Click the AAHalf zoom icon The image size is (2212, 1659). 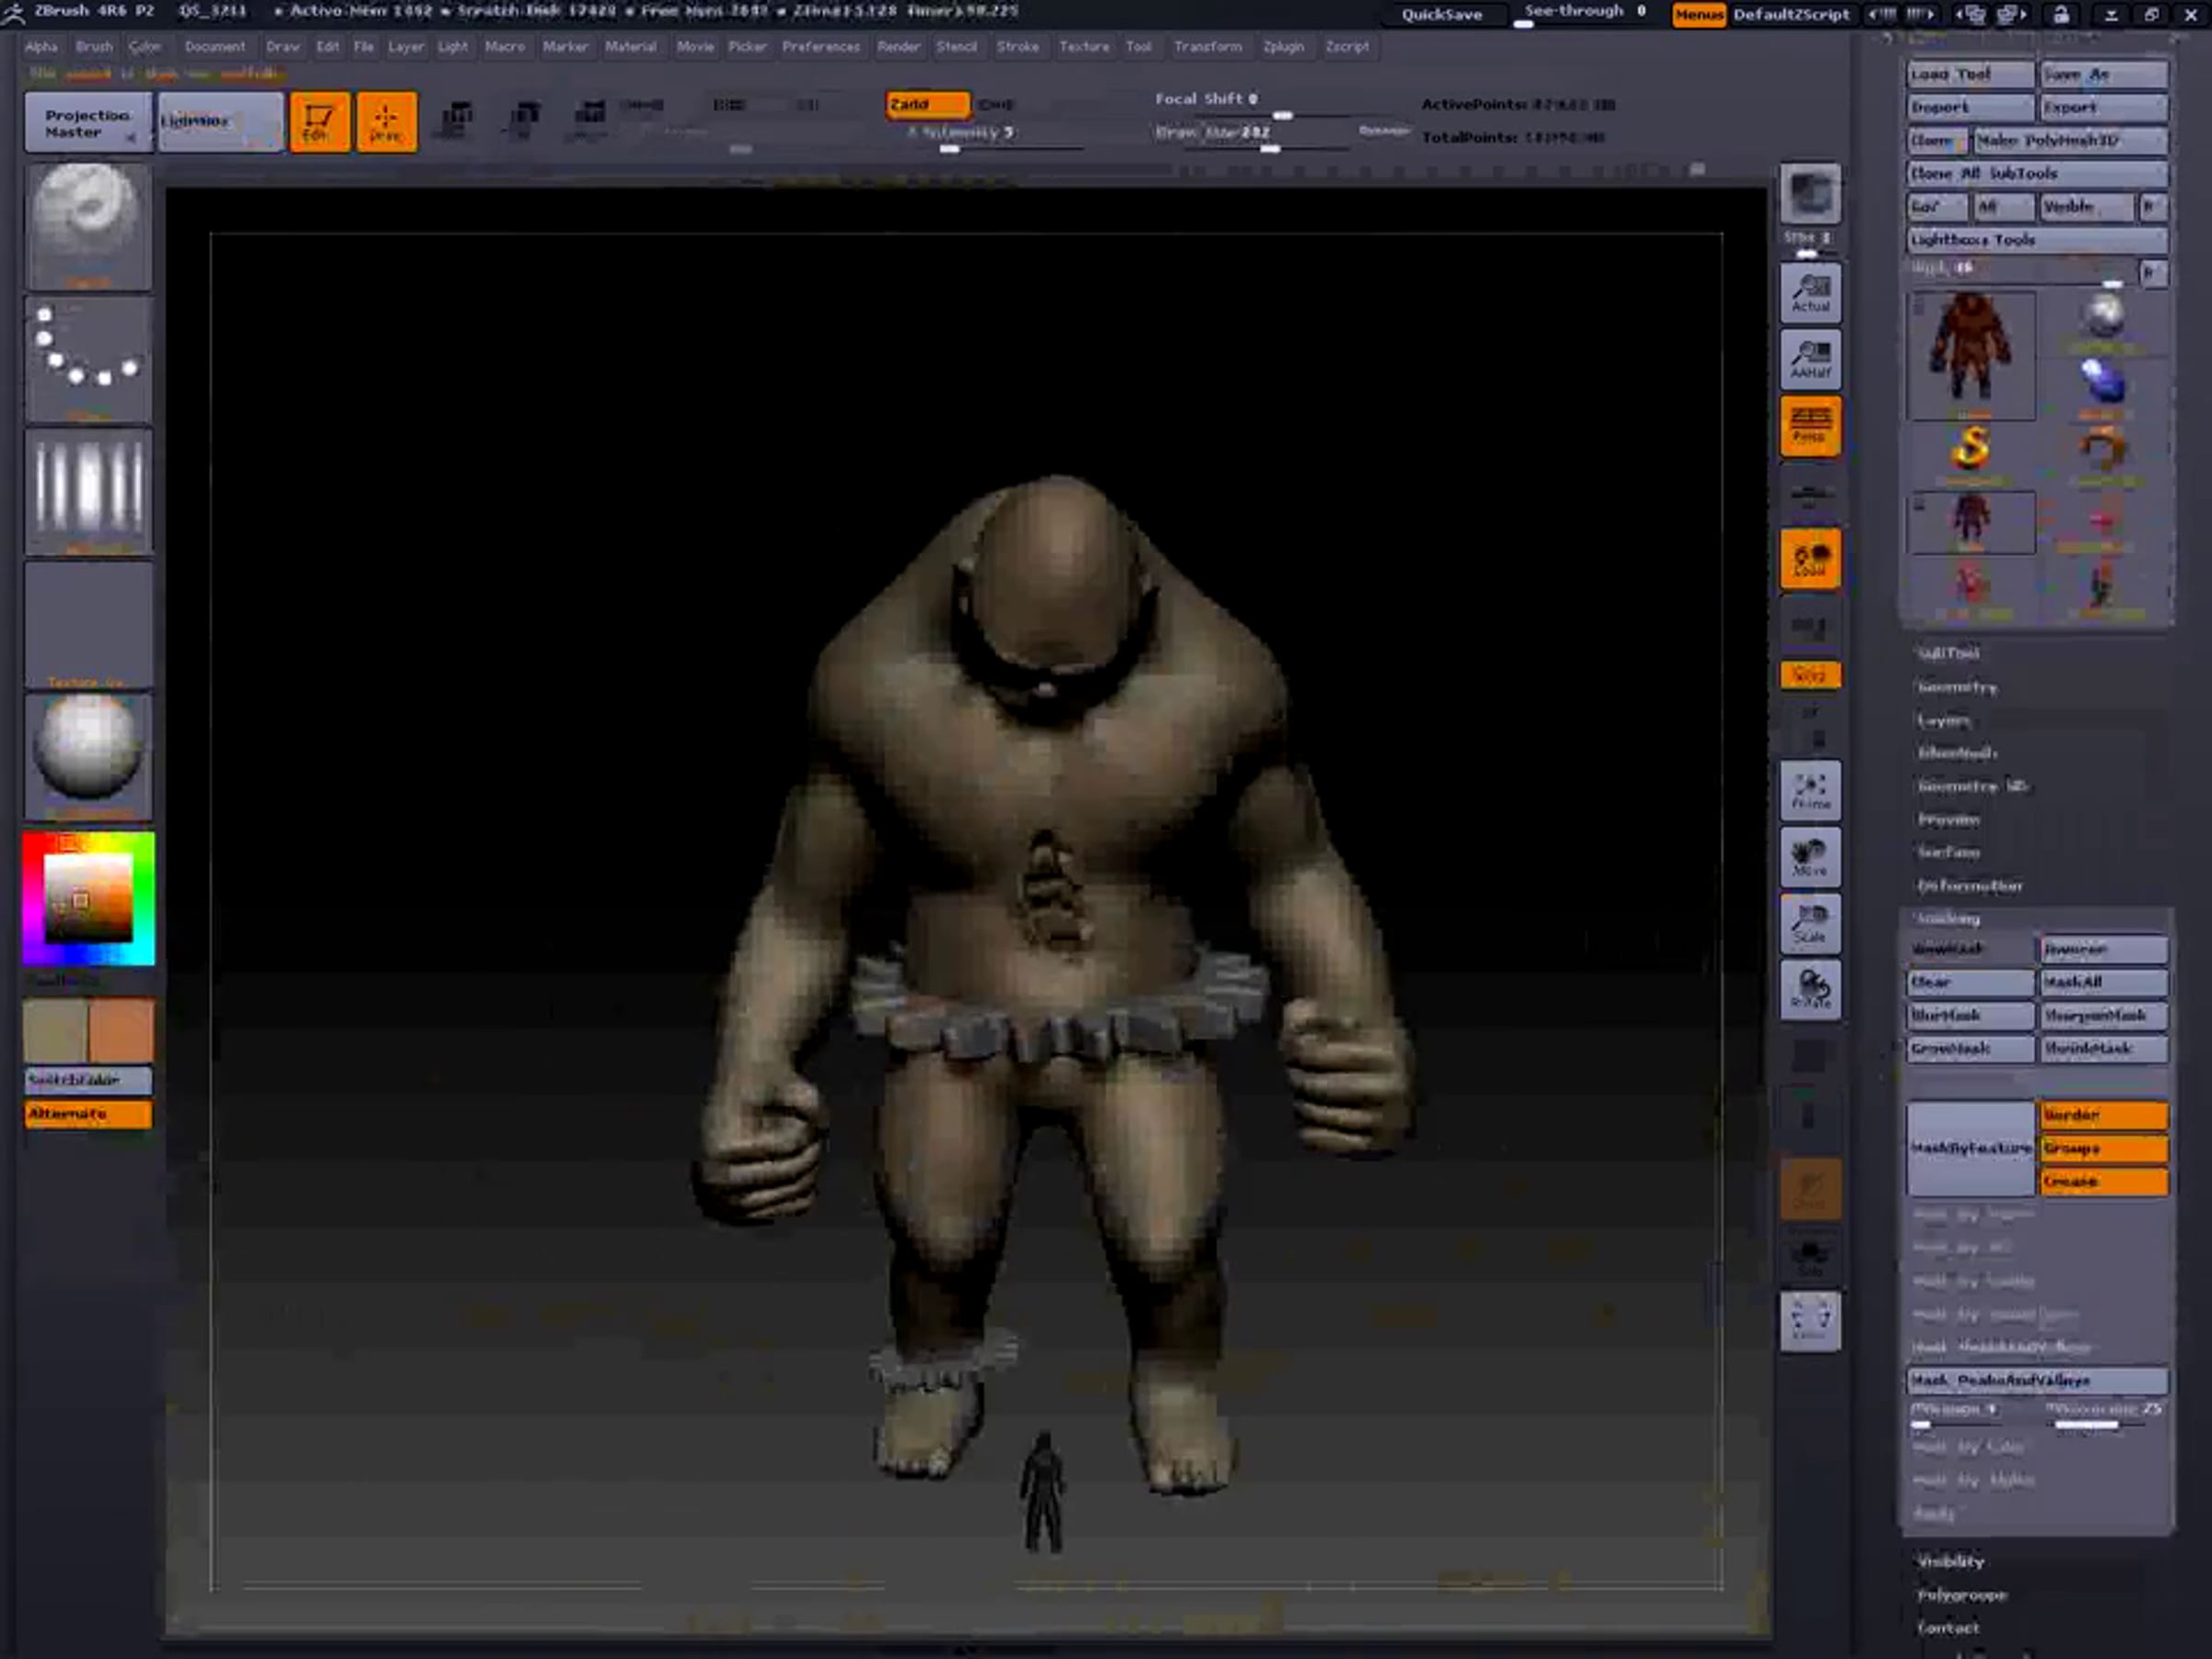[1810, 359]
